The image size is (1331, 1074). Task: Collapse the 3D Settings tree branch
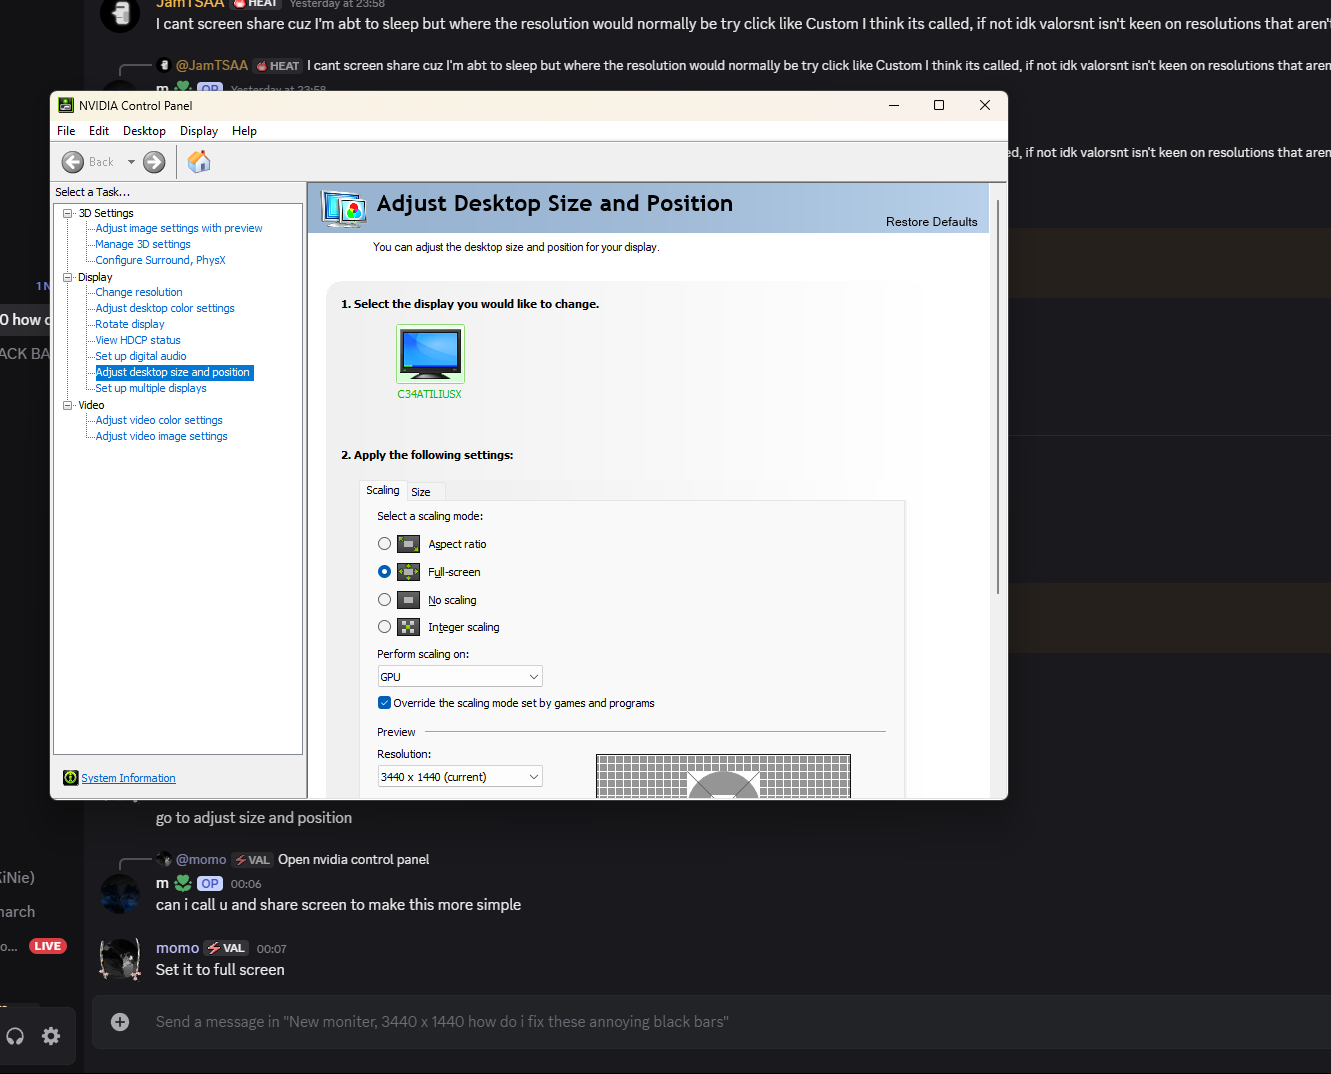tap(66, 212)
